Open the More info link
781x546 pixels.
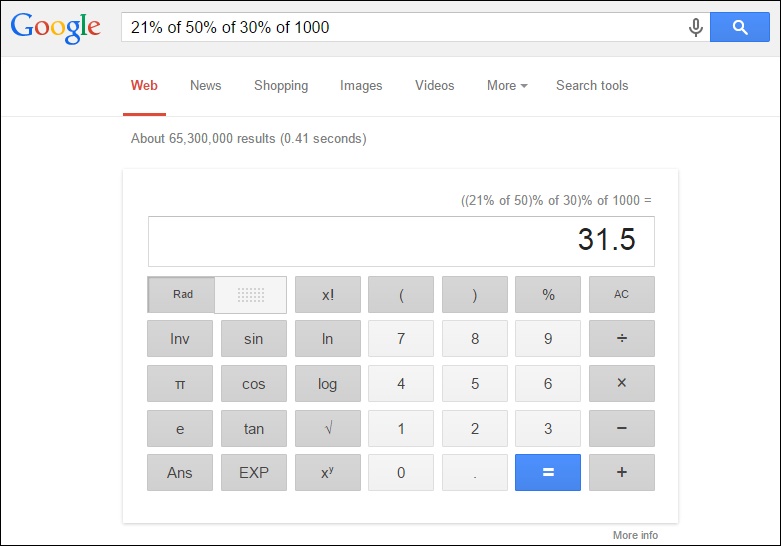click(635, 535)
